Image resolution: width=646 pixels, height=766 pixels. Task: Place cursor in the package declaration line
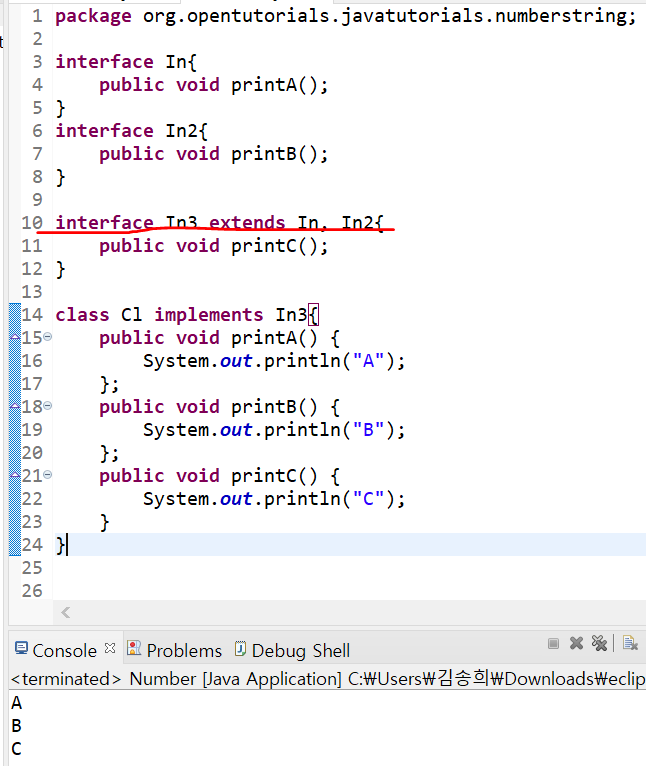346,16
